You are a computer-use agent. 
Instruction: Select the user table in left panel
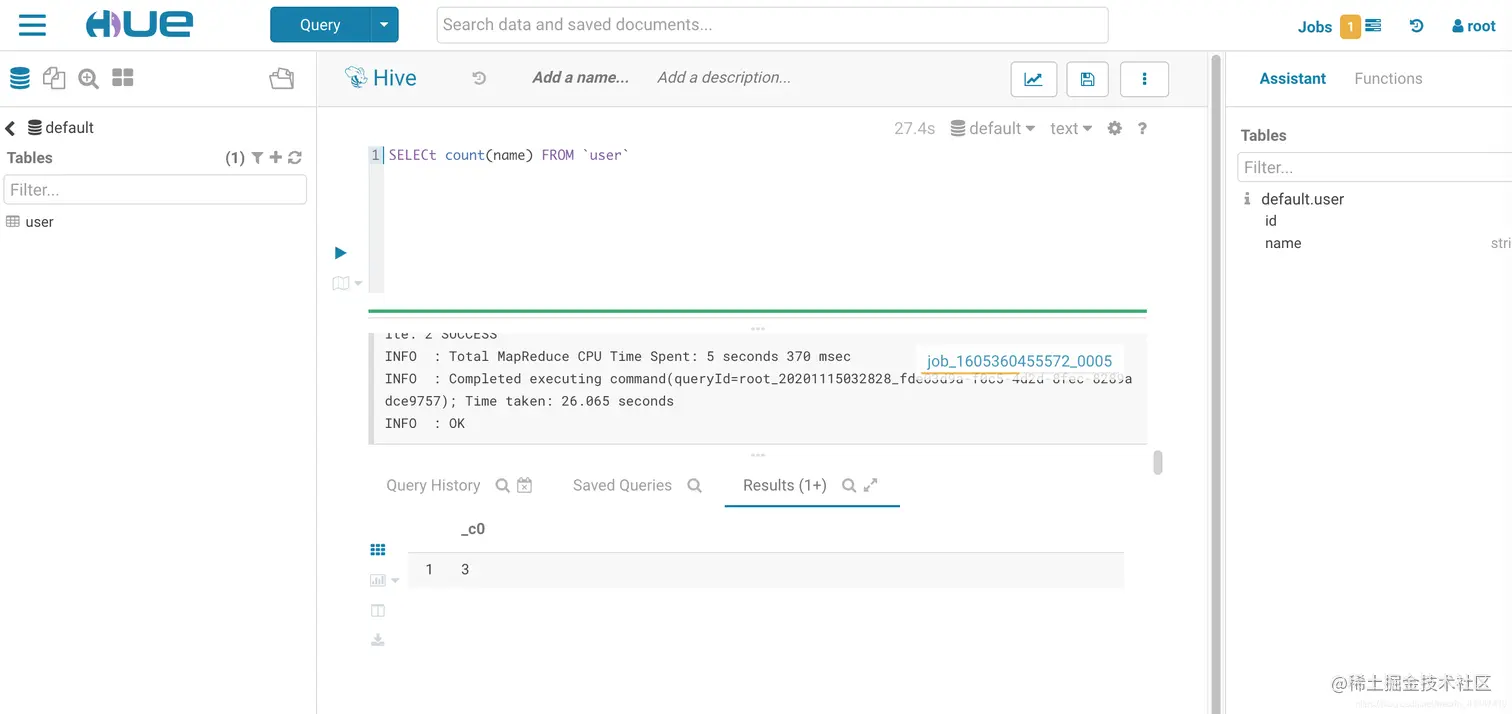(x=40, y=222)
